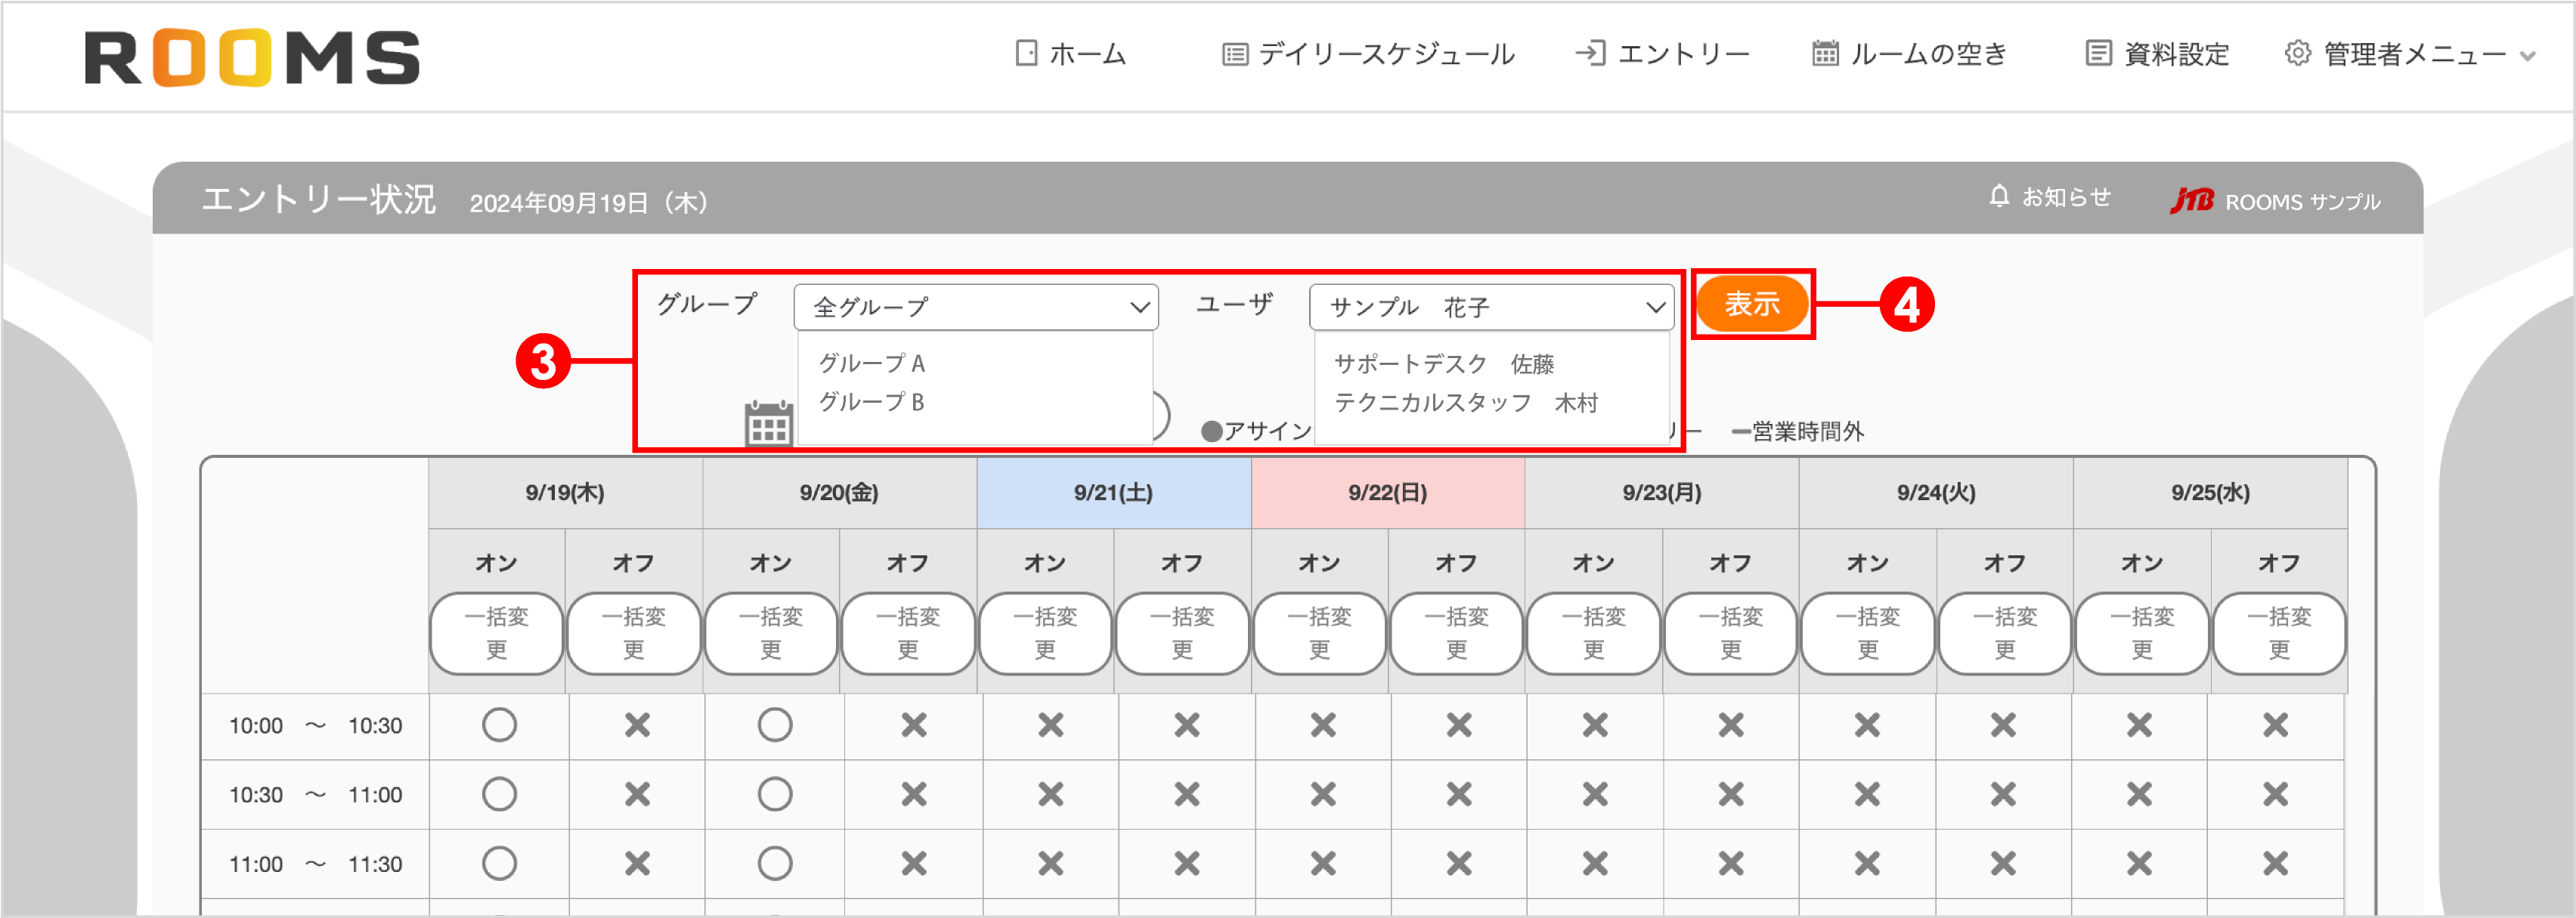
Task: Click the 資料設定 document icon
Action: coord(2097,52)
